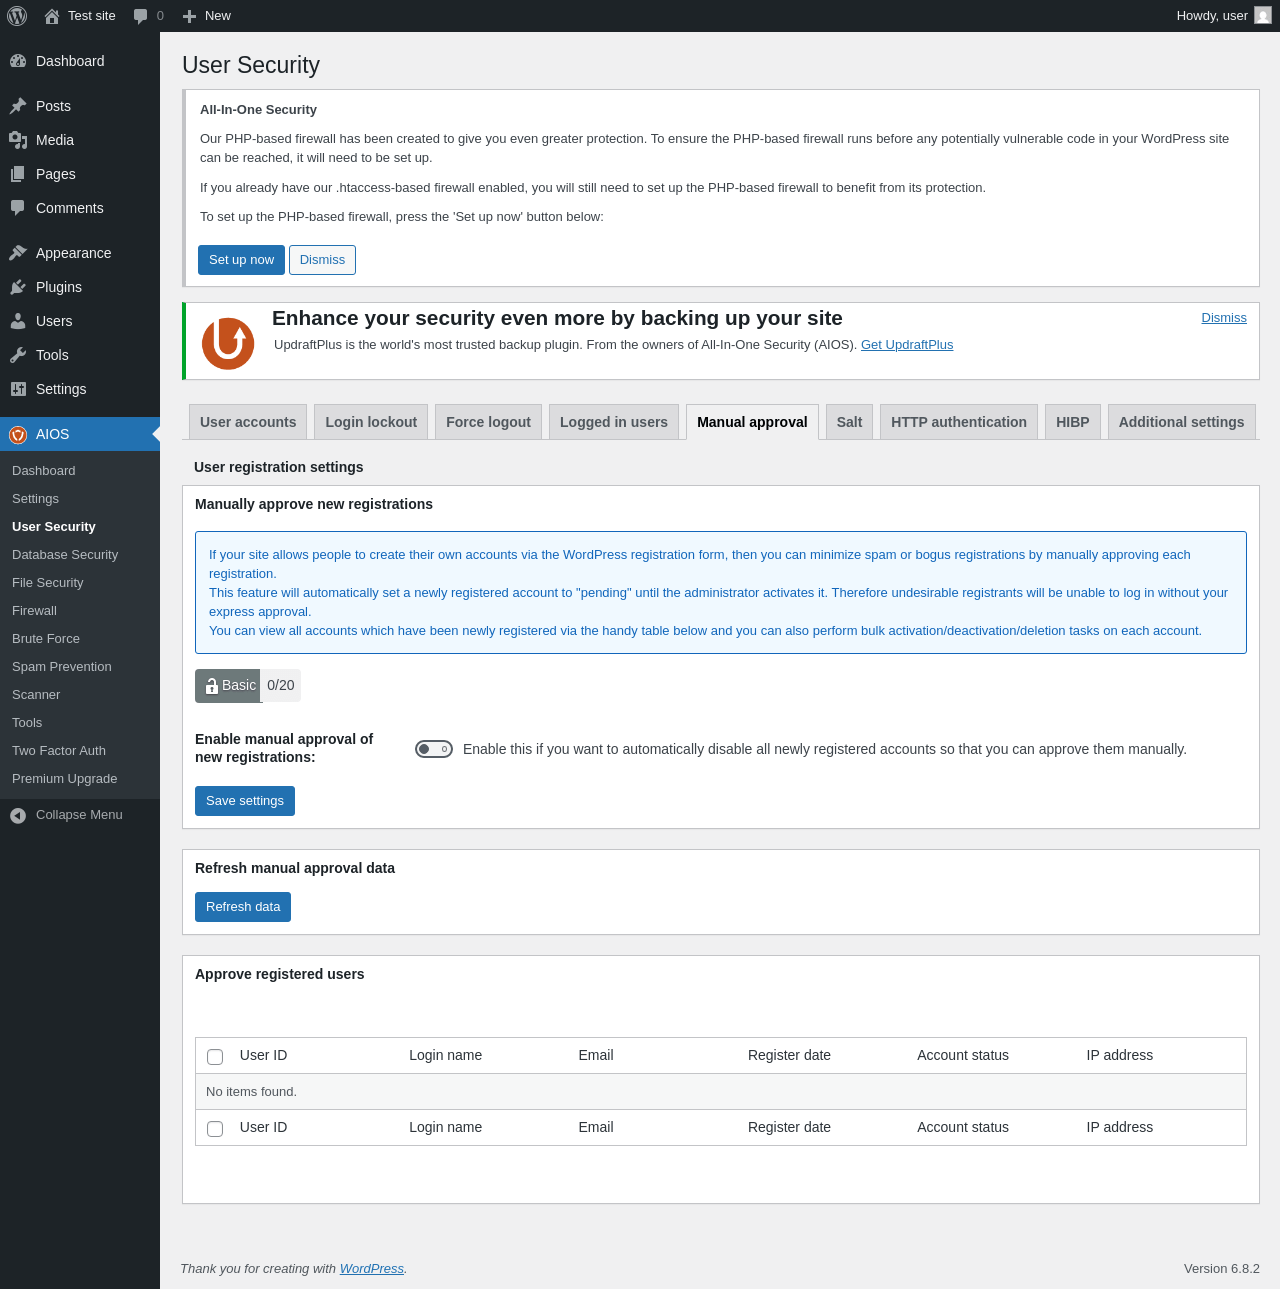The width and height of the screenshot is (1280, 1289).
Task: Open the Tools wrench icon
Action: (18, 355)
